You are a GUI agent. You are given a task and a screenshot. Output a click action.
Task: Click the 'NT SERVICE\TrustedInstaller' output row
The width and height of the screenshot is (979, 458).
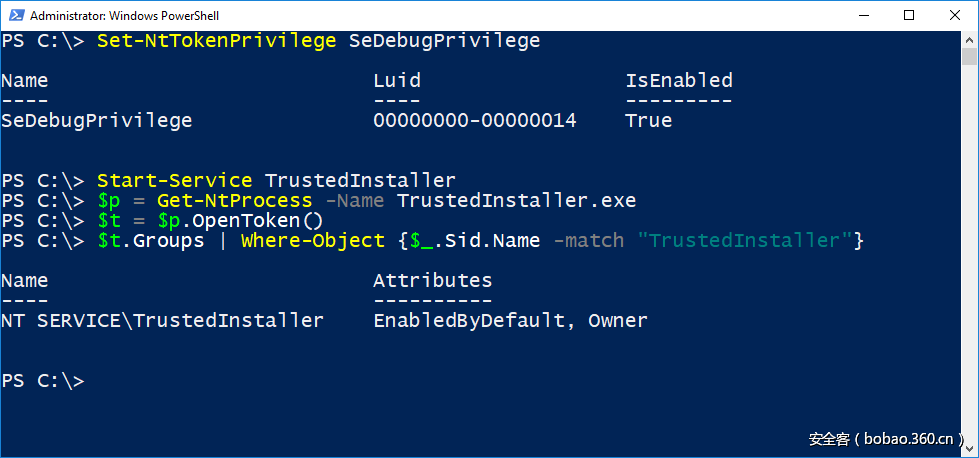(162, 321)
